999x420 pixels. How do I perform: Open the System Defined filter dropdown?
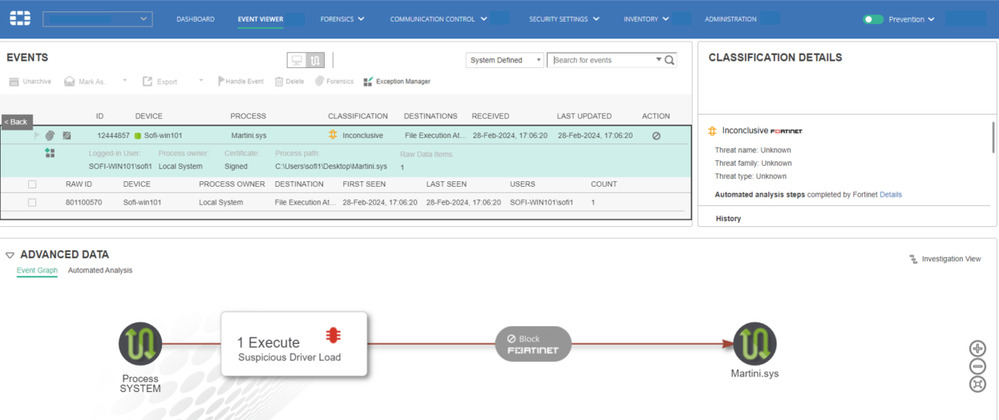[x=505, y=60]
